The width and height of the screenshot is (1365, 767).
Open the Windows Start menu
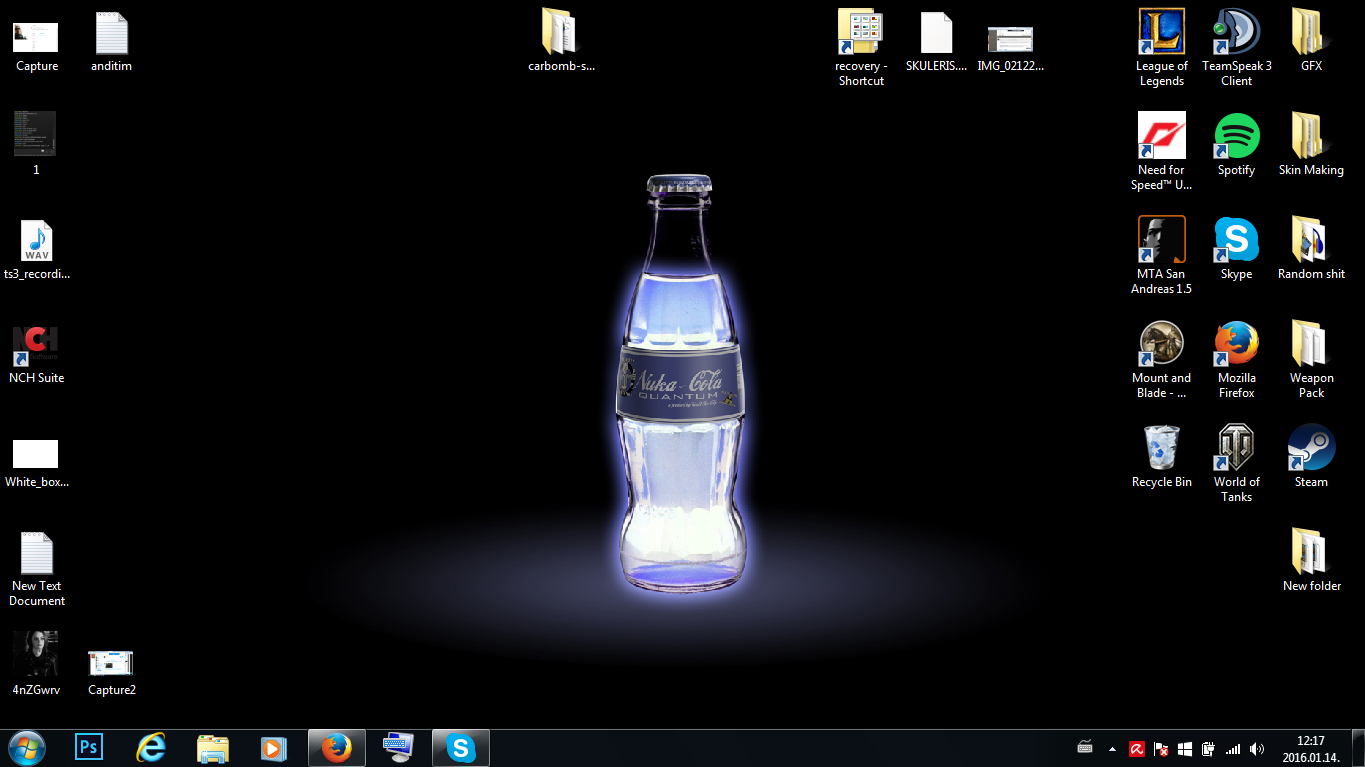pyautogui.click(x=27, y=748)
